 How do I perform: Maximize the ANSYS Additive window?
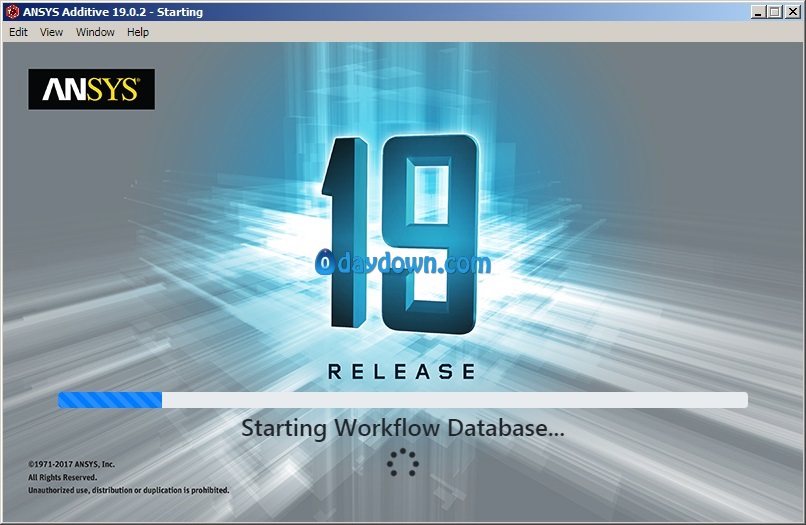775,12
